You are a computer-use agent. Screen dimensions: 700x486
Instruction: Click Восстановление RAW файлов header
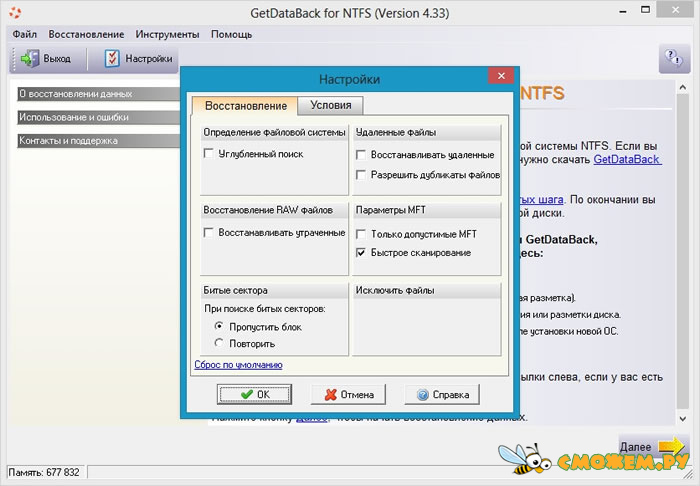point(274,210)
